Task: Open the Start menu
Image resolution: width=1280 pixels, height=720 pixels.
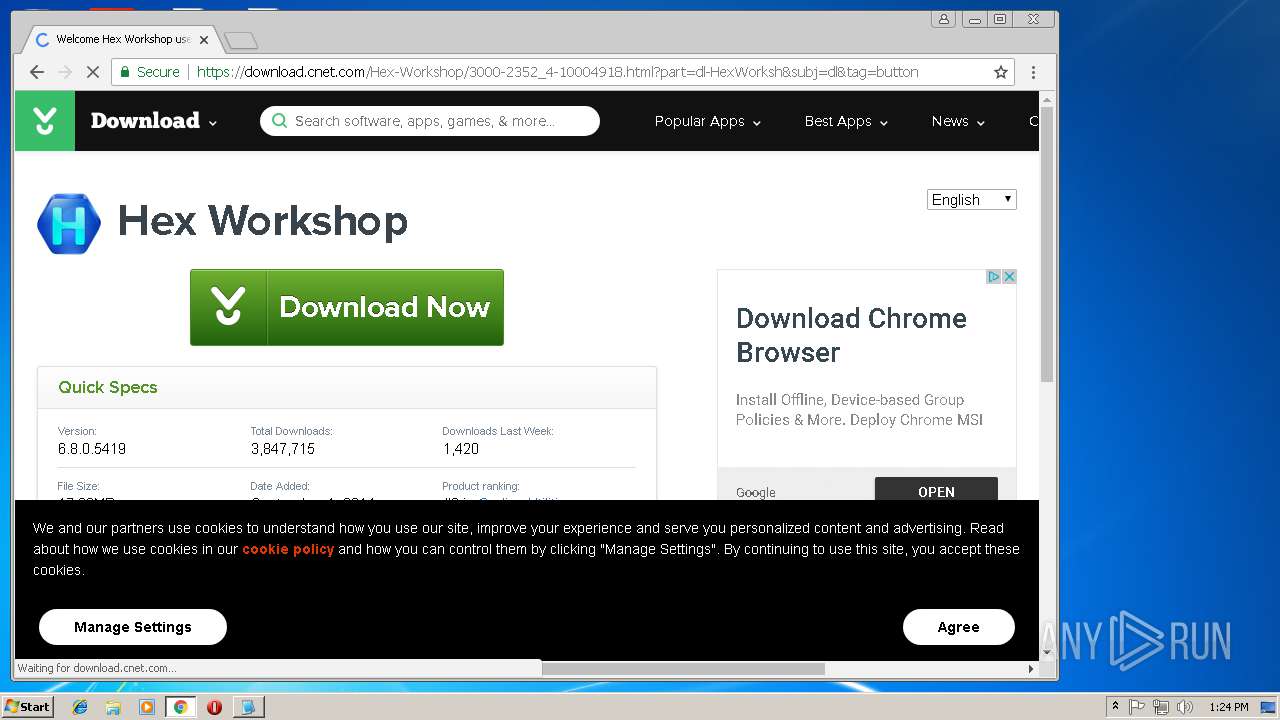Action: (x=27, y=707)
